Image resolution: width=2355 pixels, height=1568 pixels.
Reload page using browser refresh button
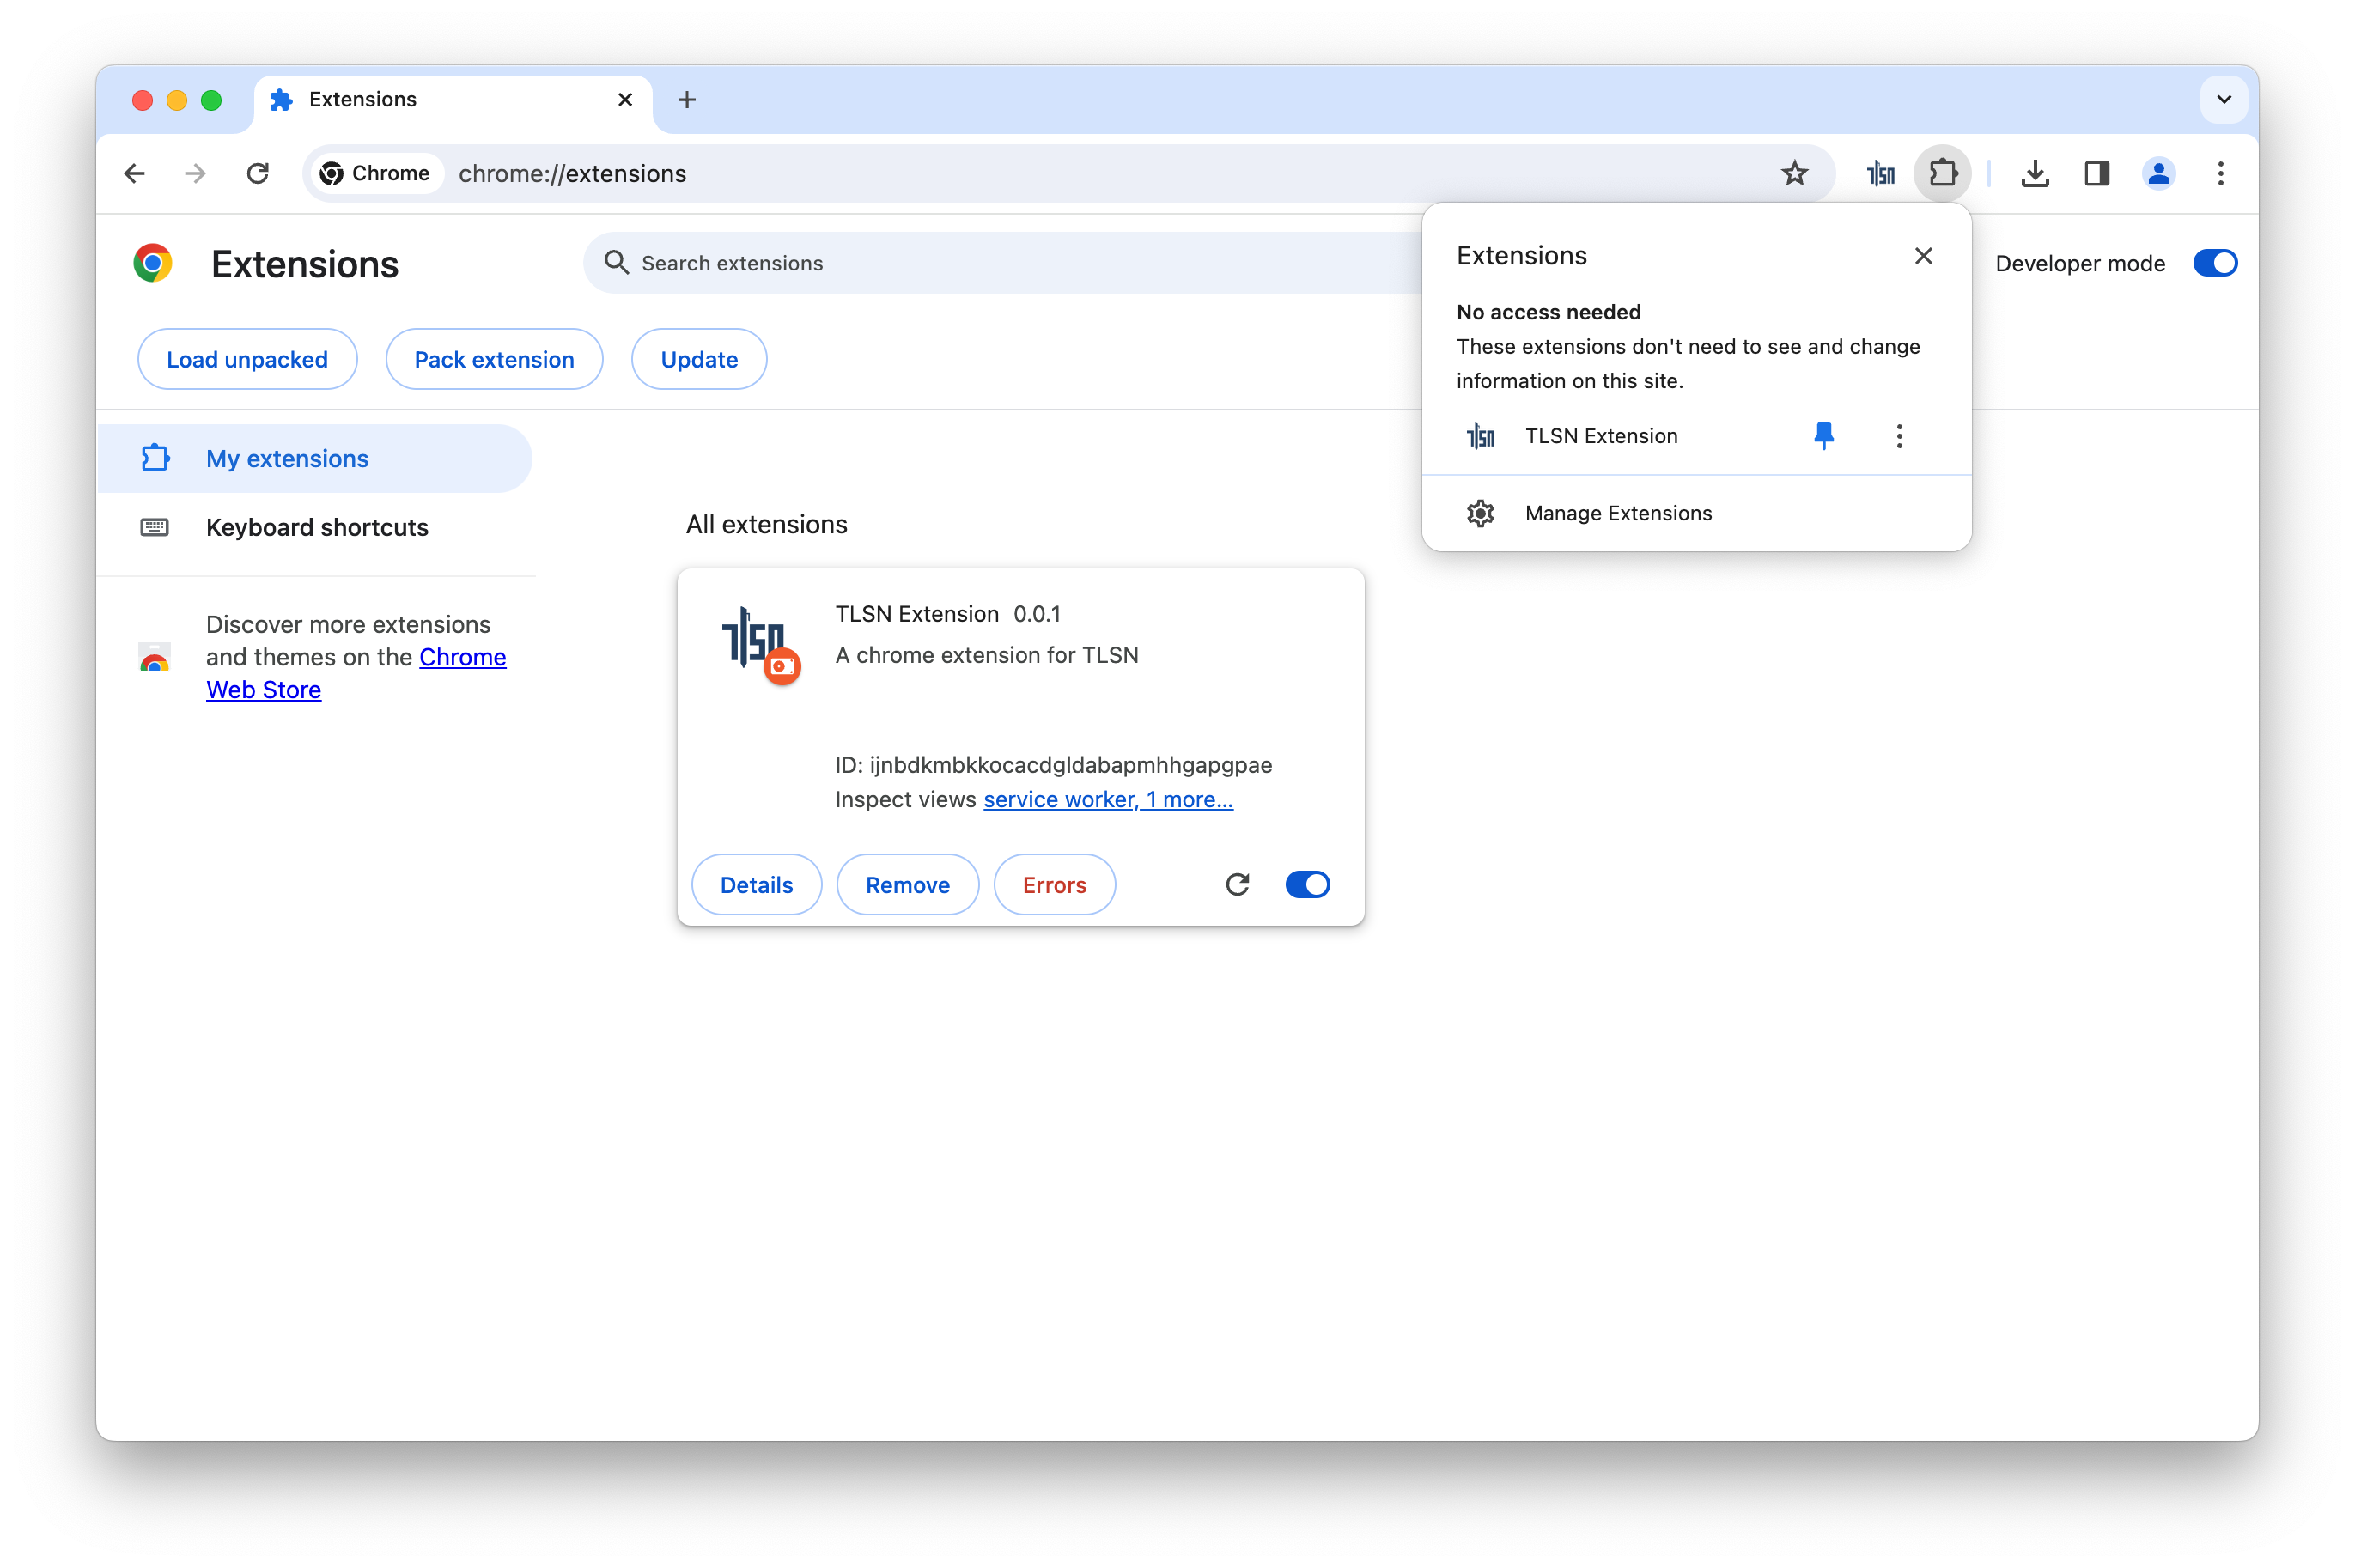tap(258, 174)
